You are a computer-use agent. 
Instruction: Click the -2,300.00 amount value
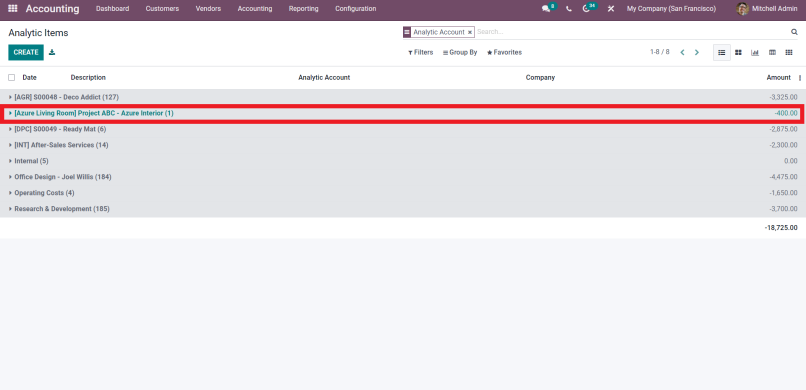[x=783, y=145]
